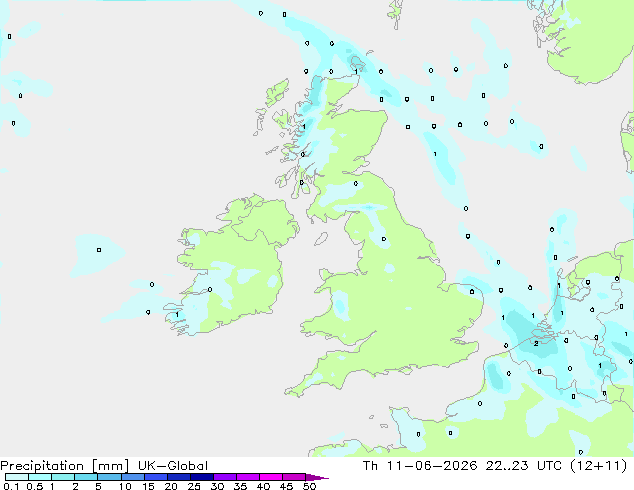Select the 10–15 mm legend swatch
634x490 pixels.
point(133,477)
